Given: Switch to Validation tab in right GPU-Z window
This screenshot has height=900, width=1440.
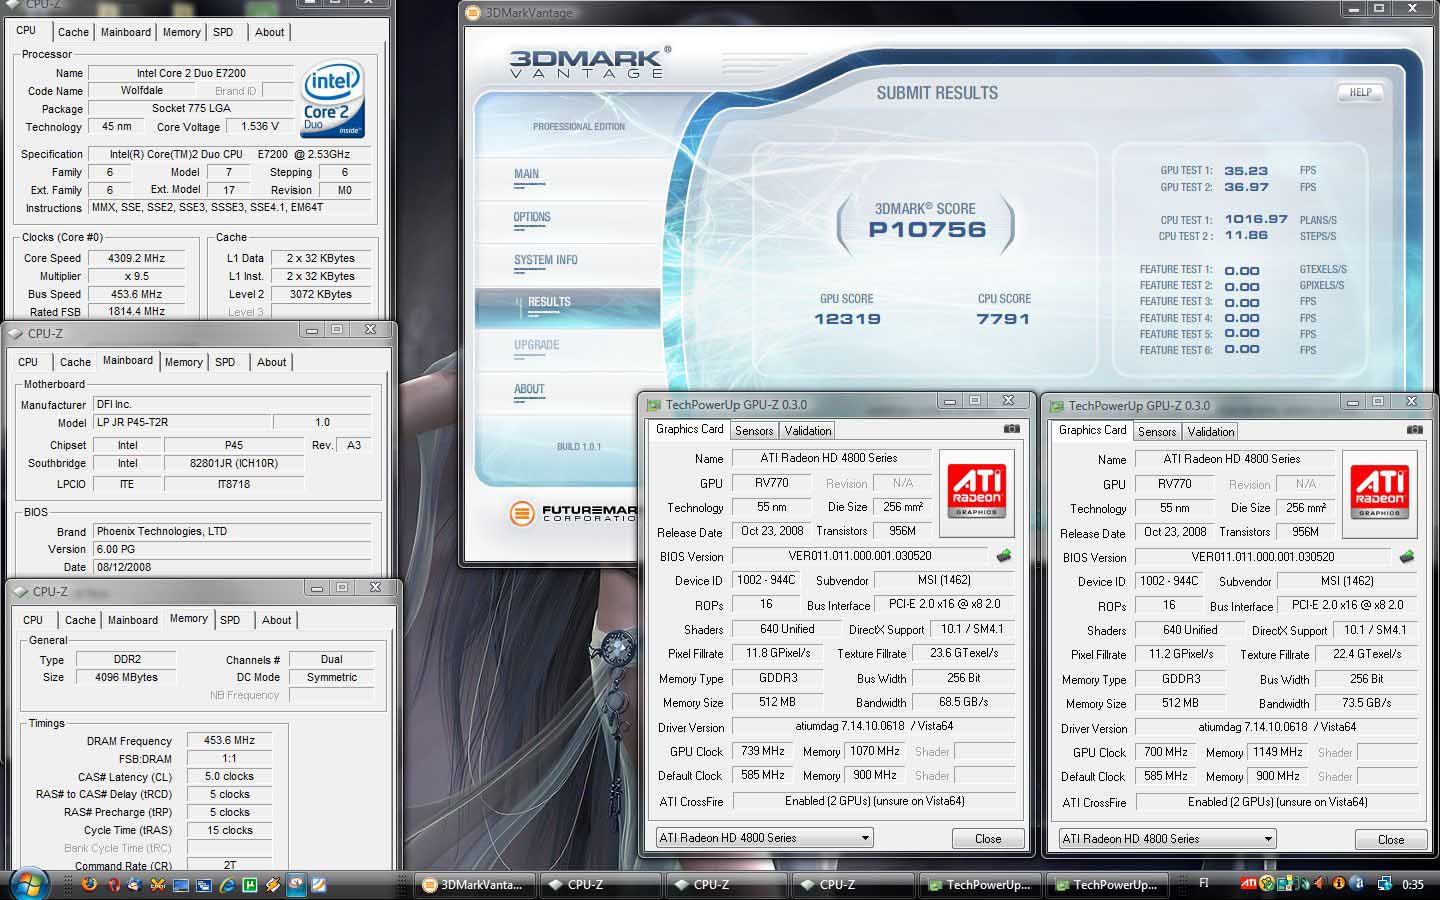Looking at the screenshot, I should pyautogui.click(x=1211, y=432).
